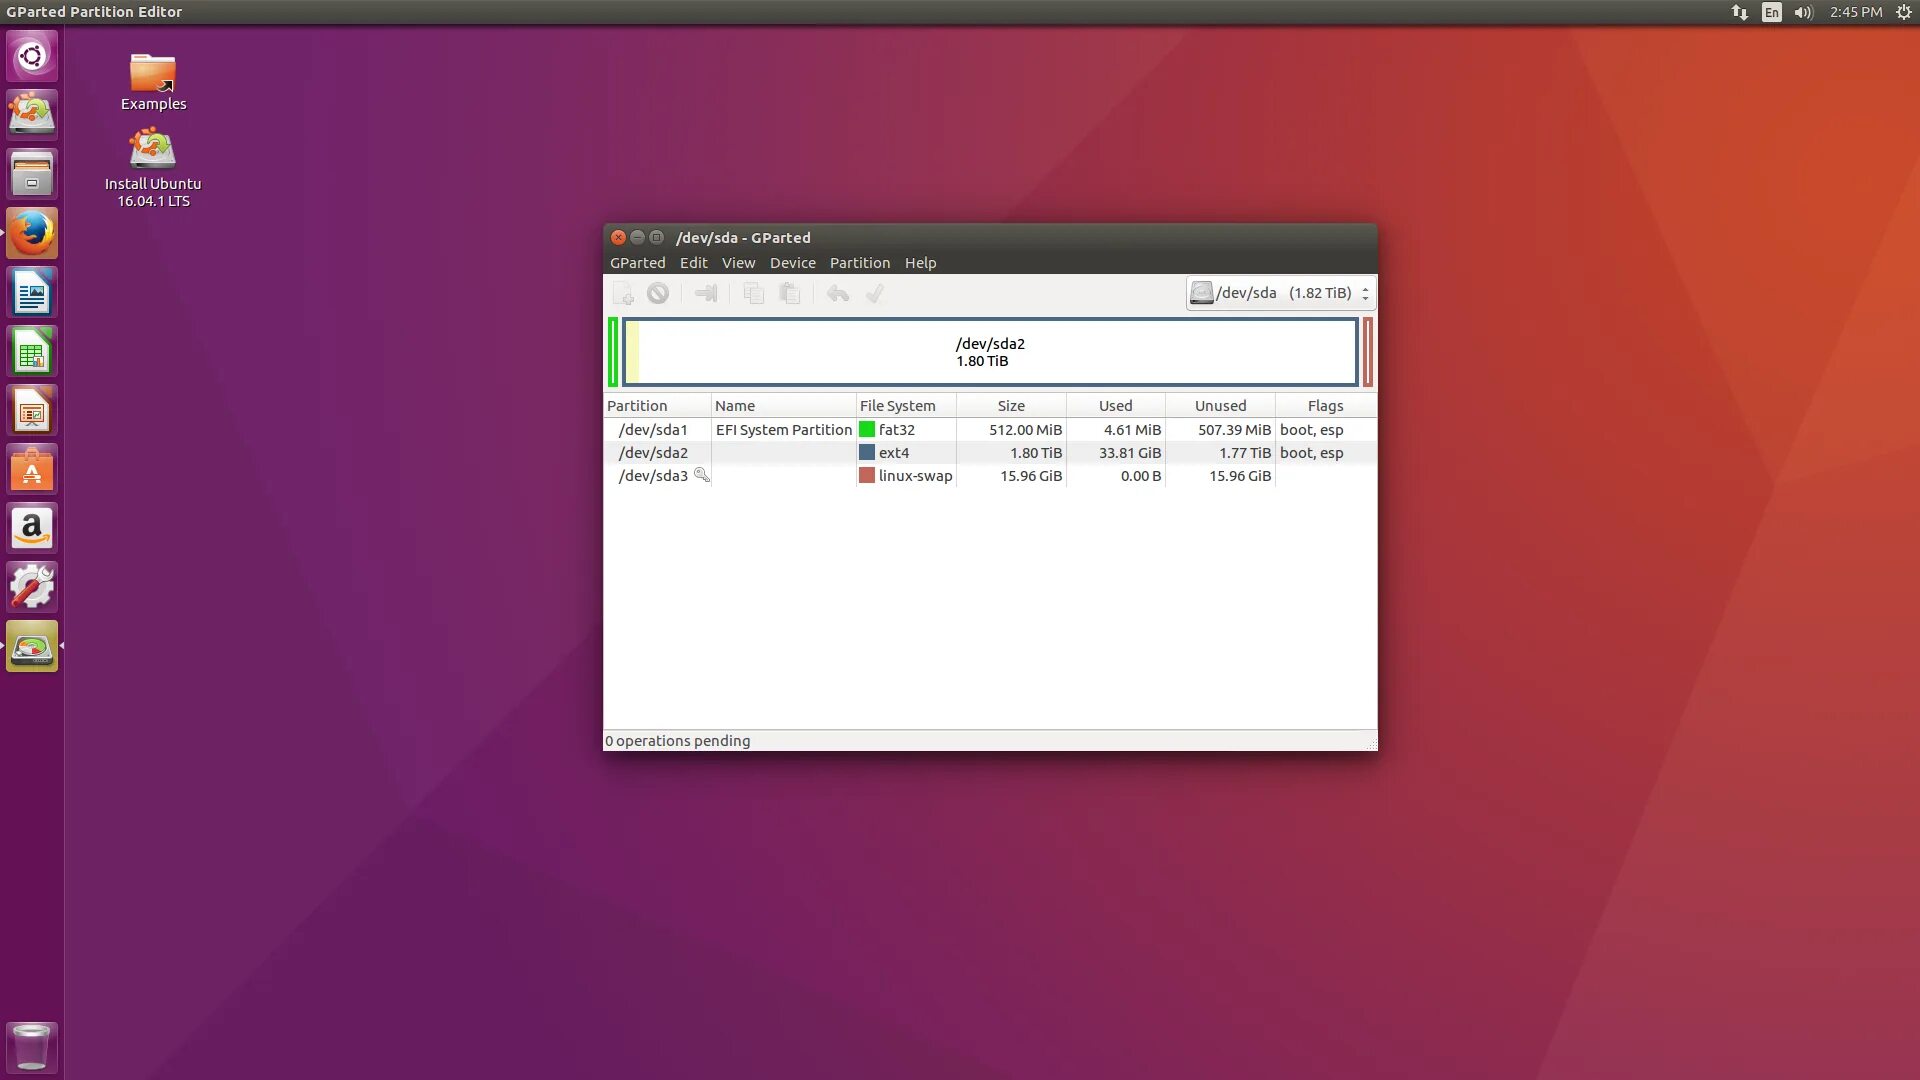The height and width of the screenshot is (1080, 1920).
Task: Click the Paste partition toolbar icon
Action: pos(790,294)
